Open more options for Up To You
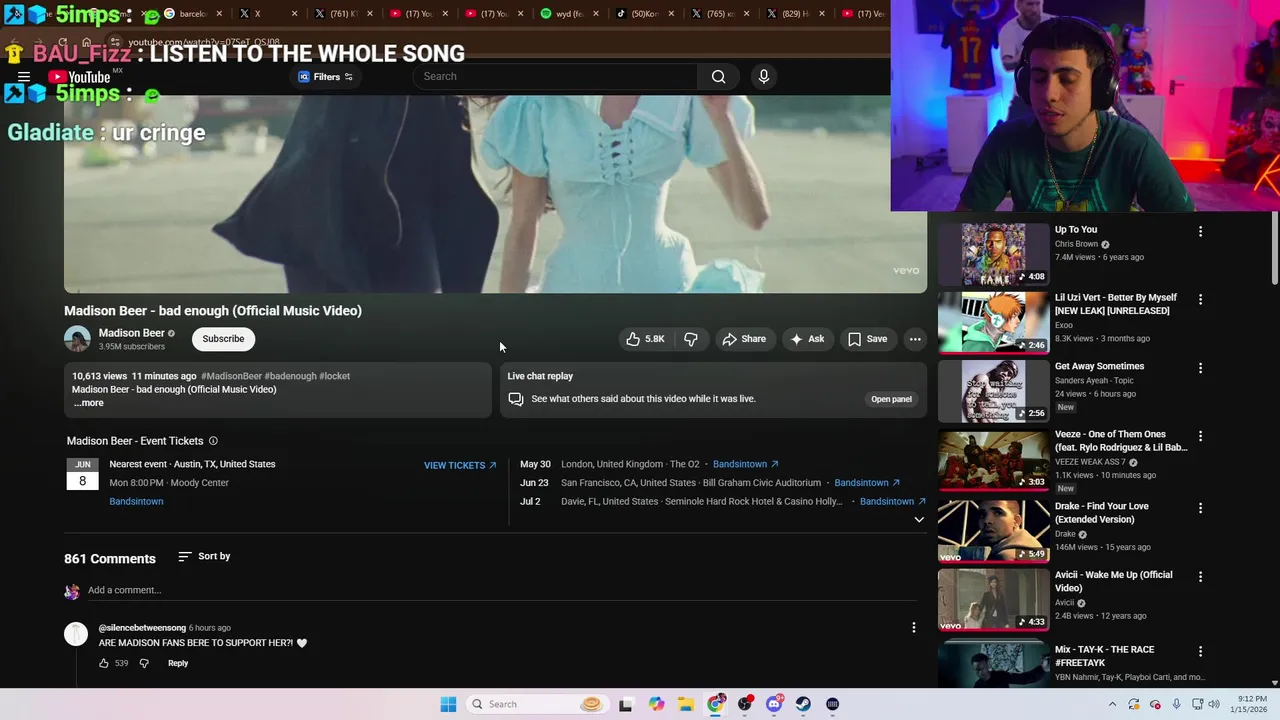The height and width of the screenshot is (720, 1280). coord(1200,231)
